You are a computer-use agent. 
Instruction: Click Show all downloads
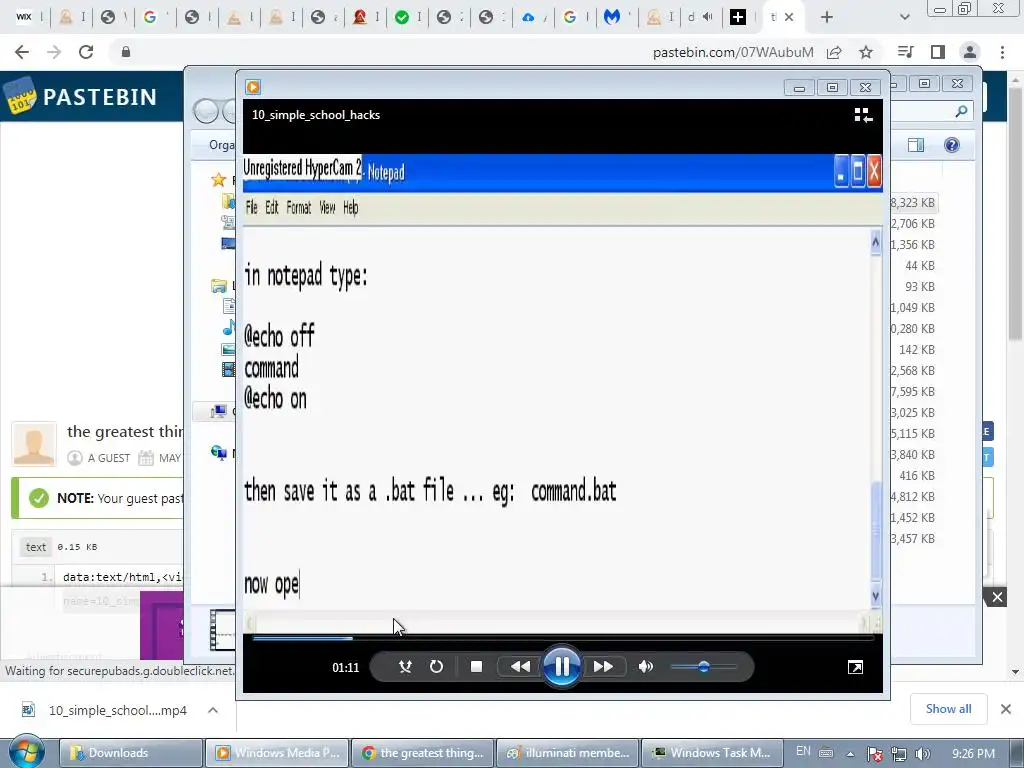tap(948, 709)
